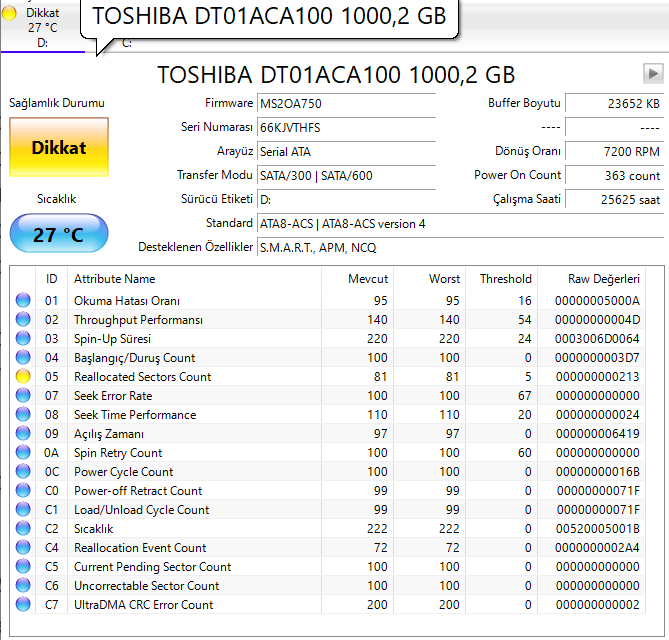Select the Load/Unload Cycle Count attribute name

[141, 509]
